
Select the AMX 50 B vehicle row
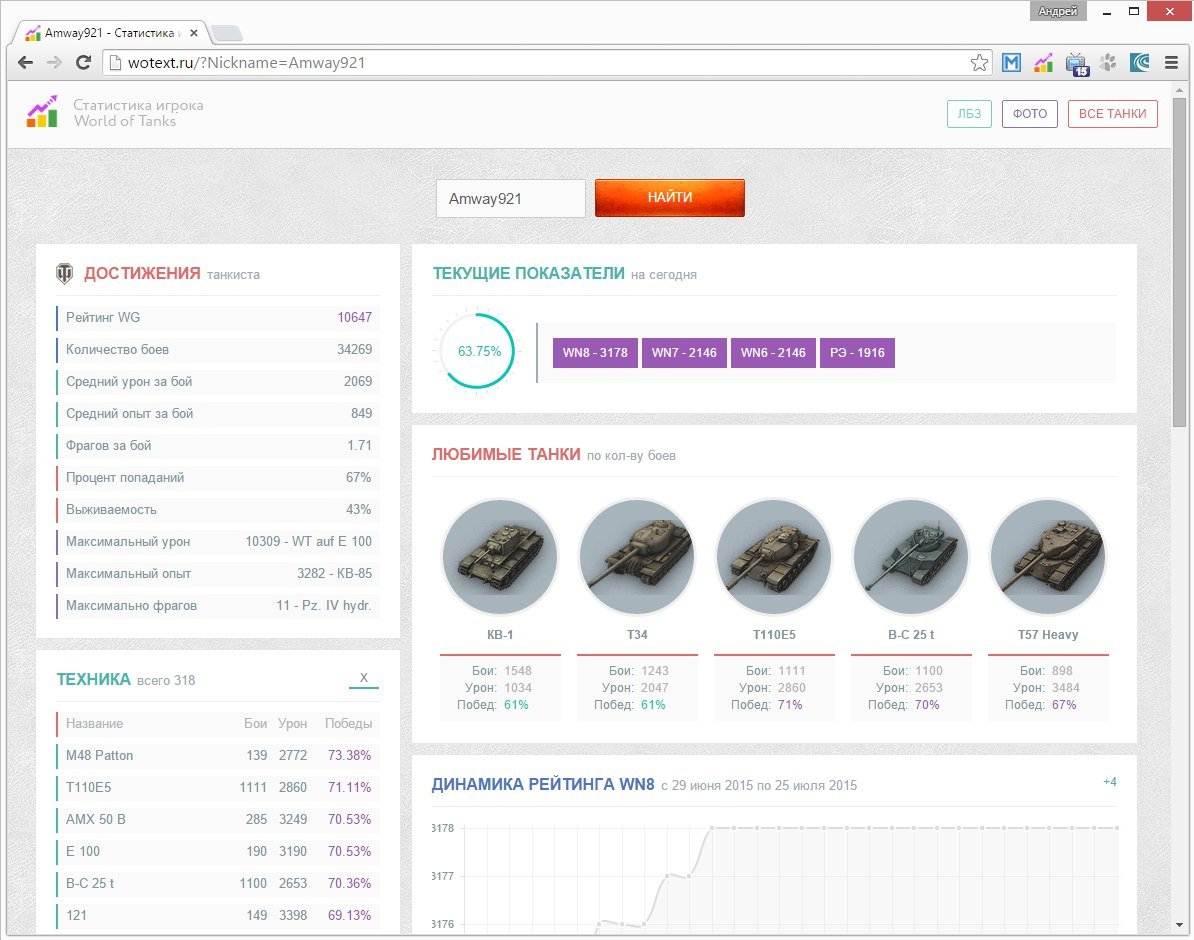pyautogui.click(x=218, y=820)
